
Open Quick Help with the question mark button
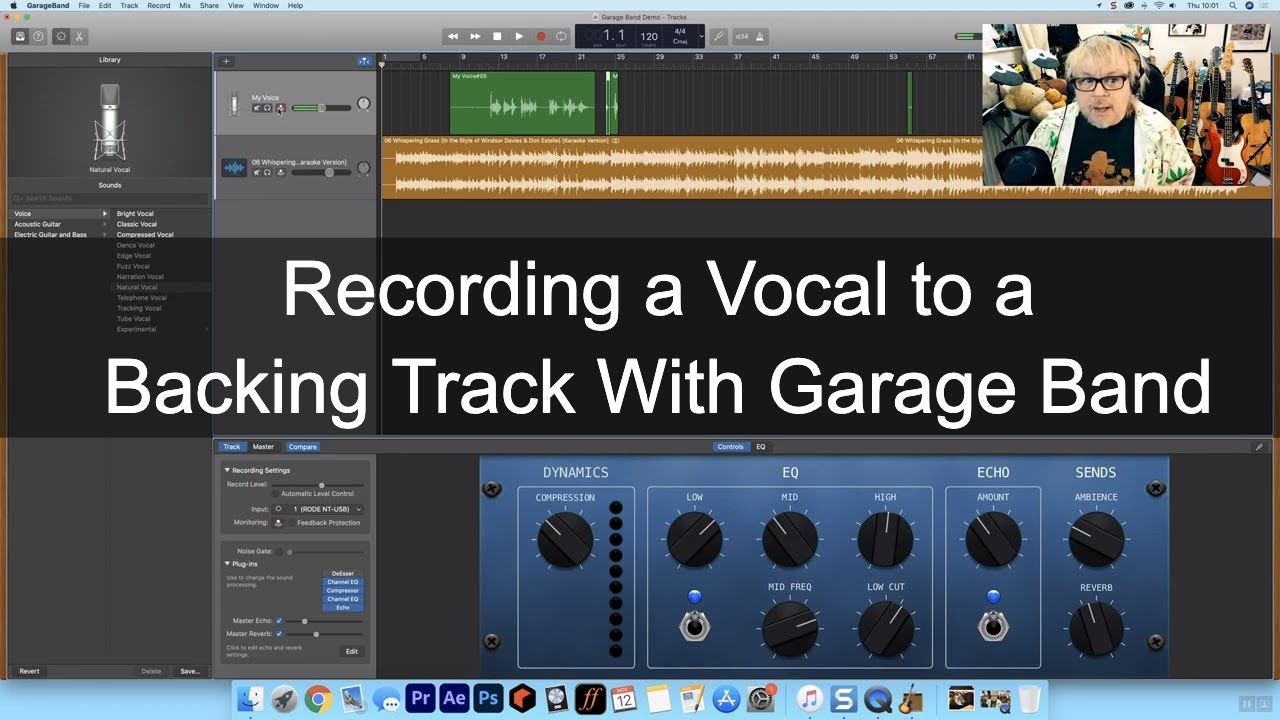pyautogui.click(x=38, y=36)
